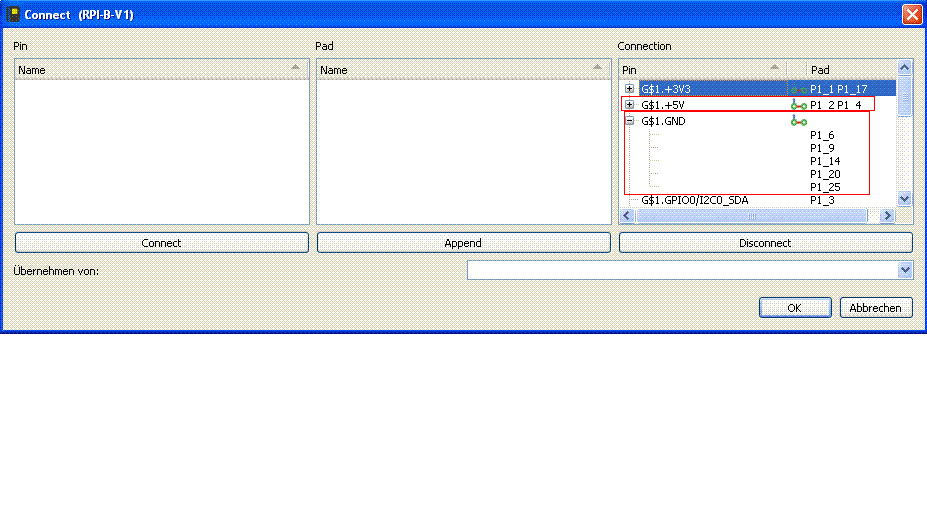Select the G$1.+3V3 pin entry
This screenshot has height=513, width=927.
point(666,89)
